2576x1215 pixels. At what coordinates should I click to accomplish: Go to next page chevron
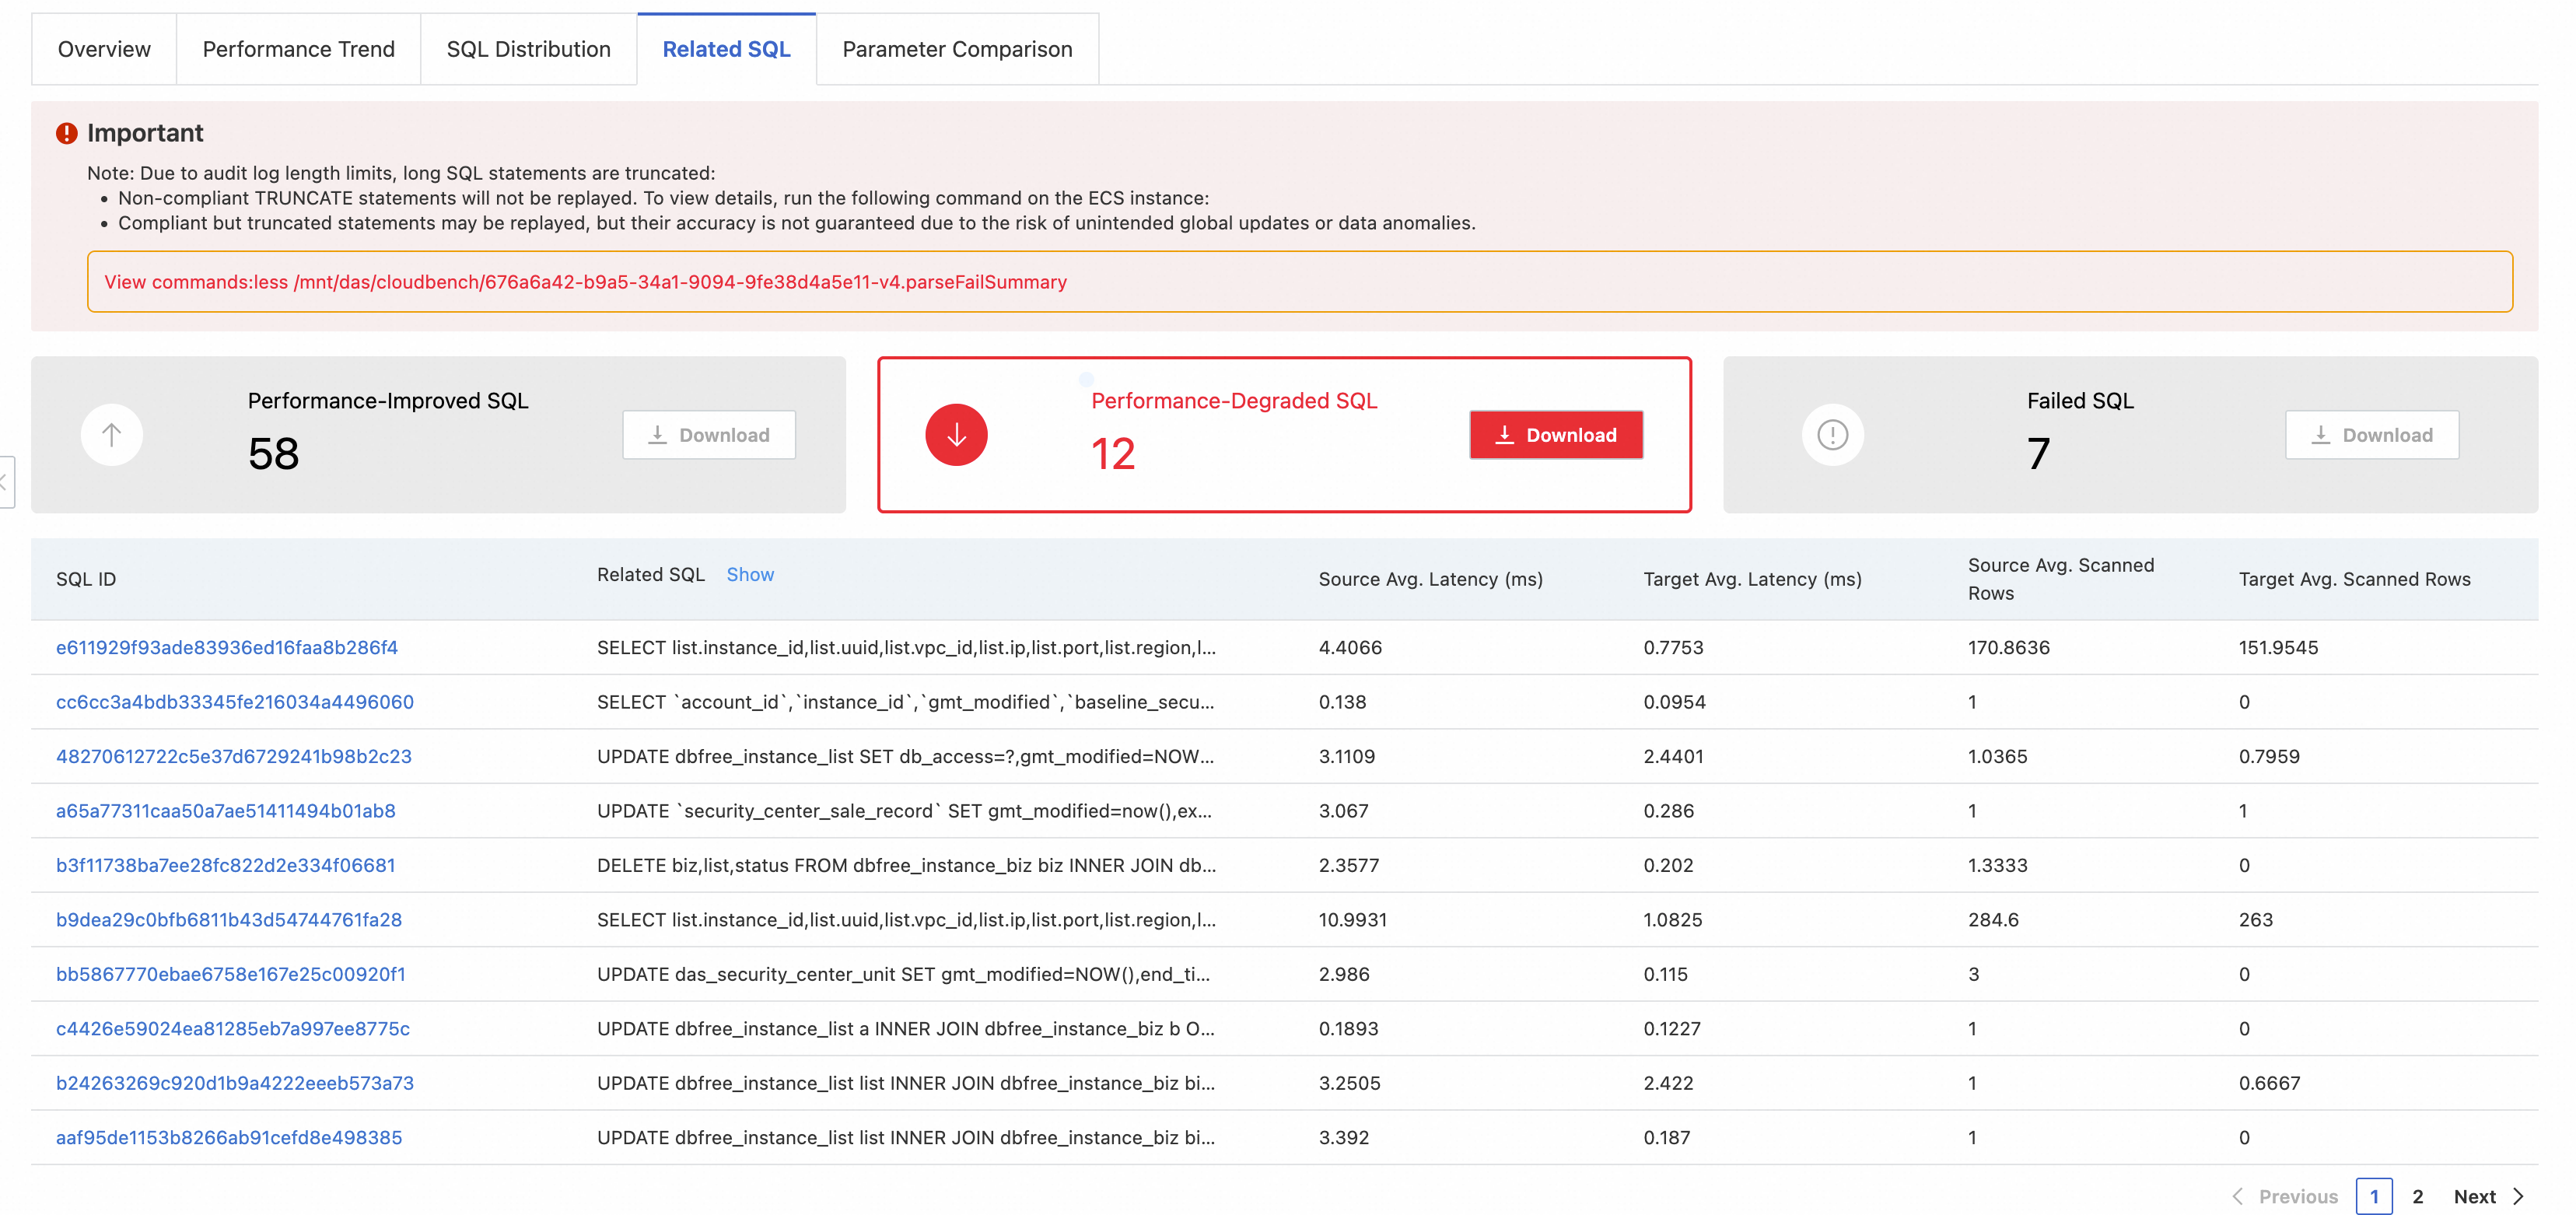click(2519, 1196)
